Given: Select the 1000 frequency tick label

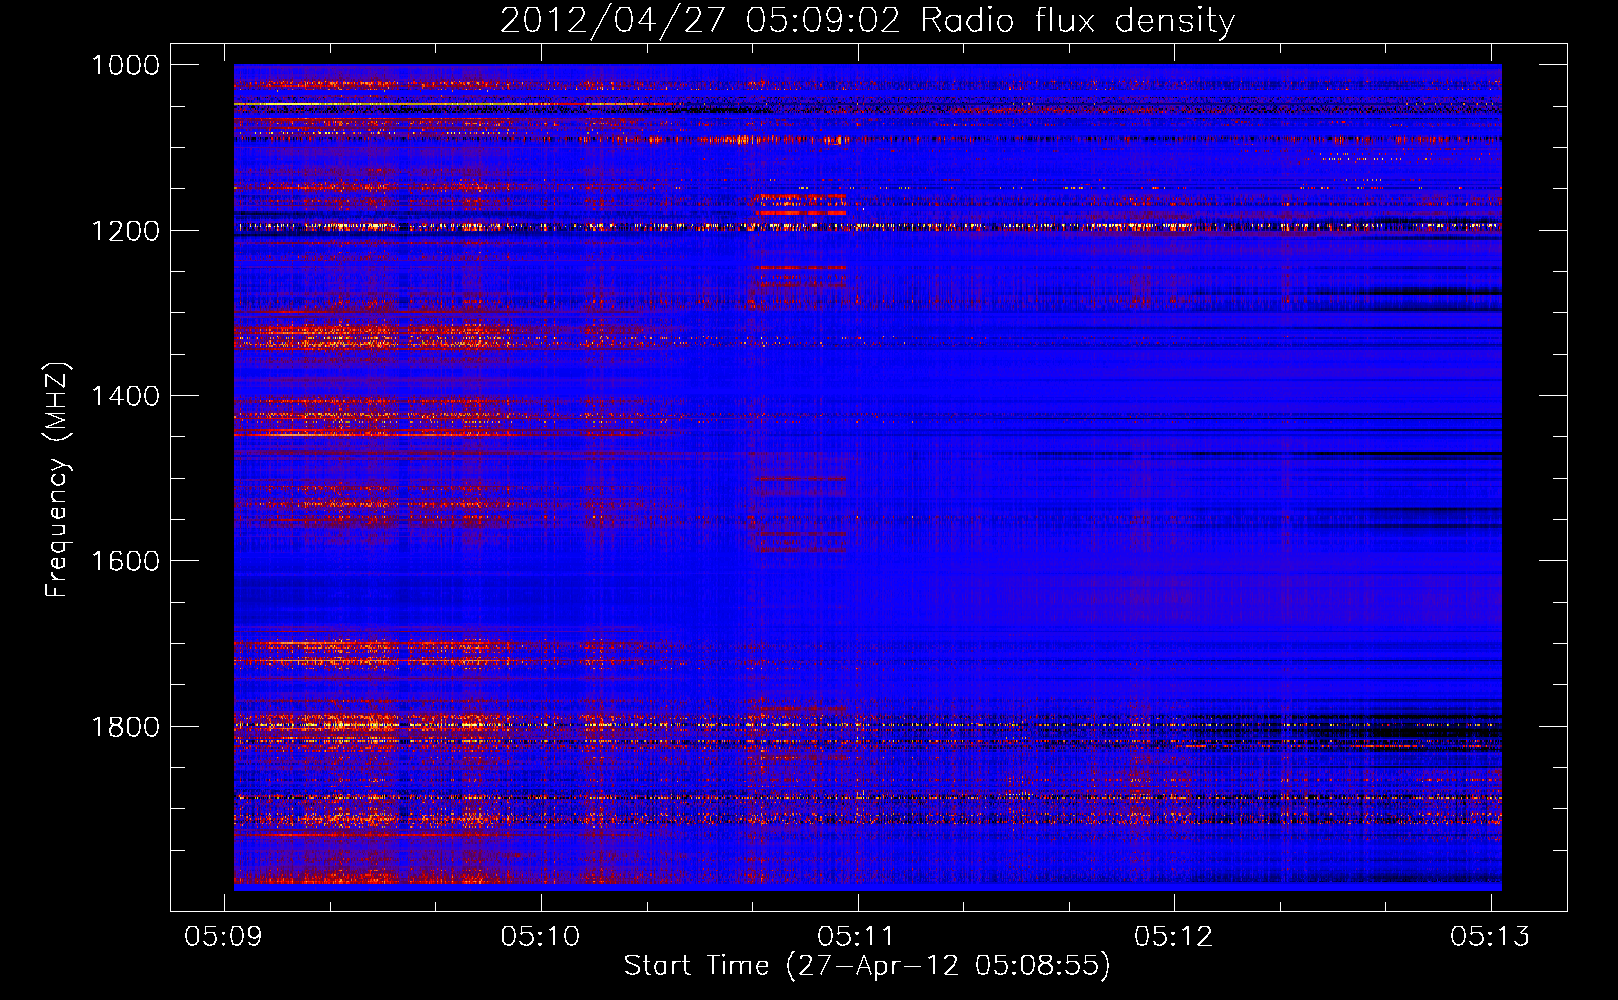Looking at the screenshot, I should coord(125,65).
